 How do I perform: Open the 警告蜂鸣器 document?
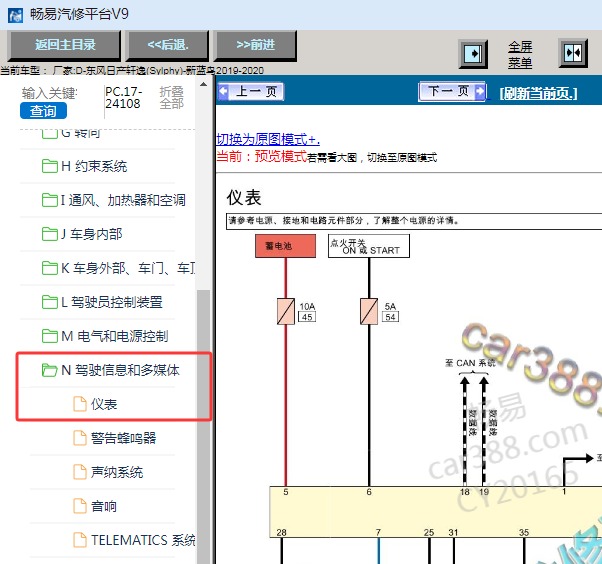pyautogui.click(x=124, y=438)
